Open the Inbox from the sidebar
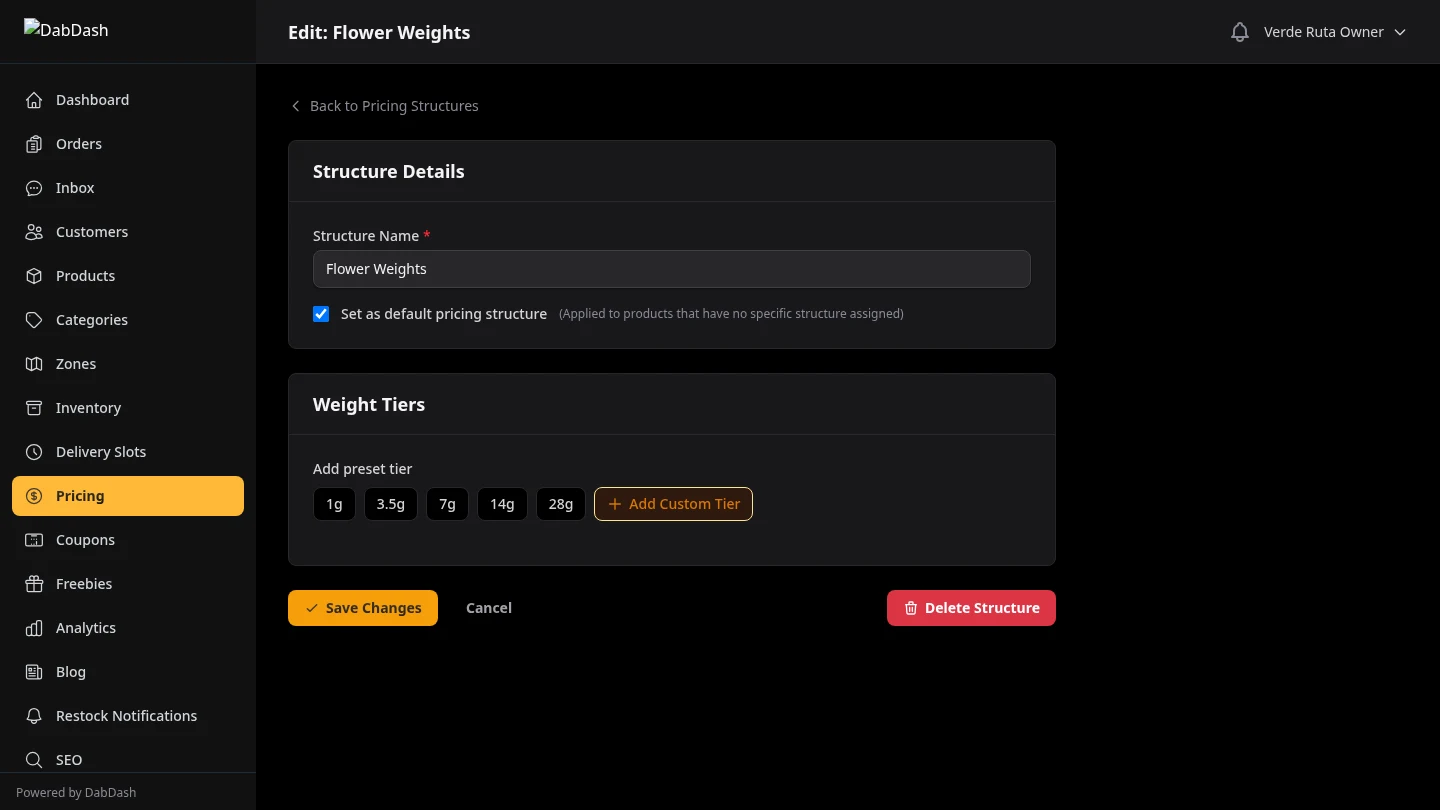The image size is (1440, 810). pos(74,188)
